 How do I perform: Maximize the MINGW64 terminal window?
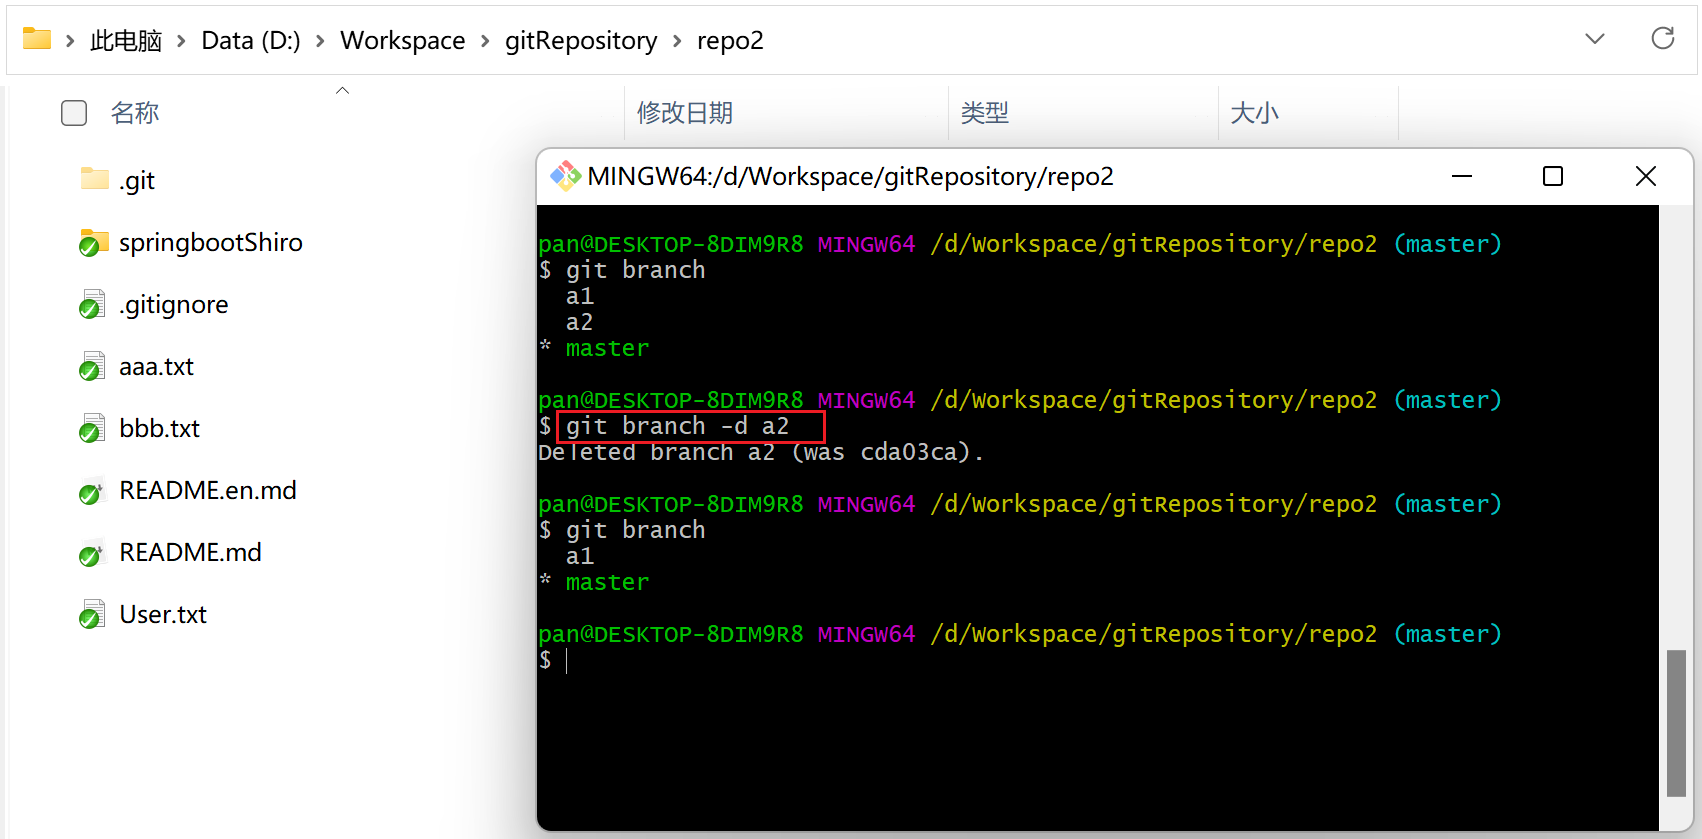point(1553,177)
